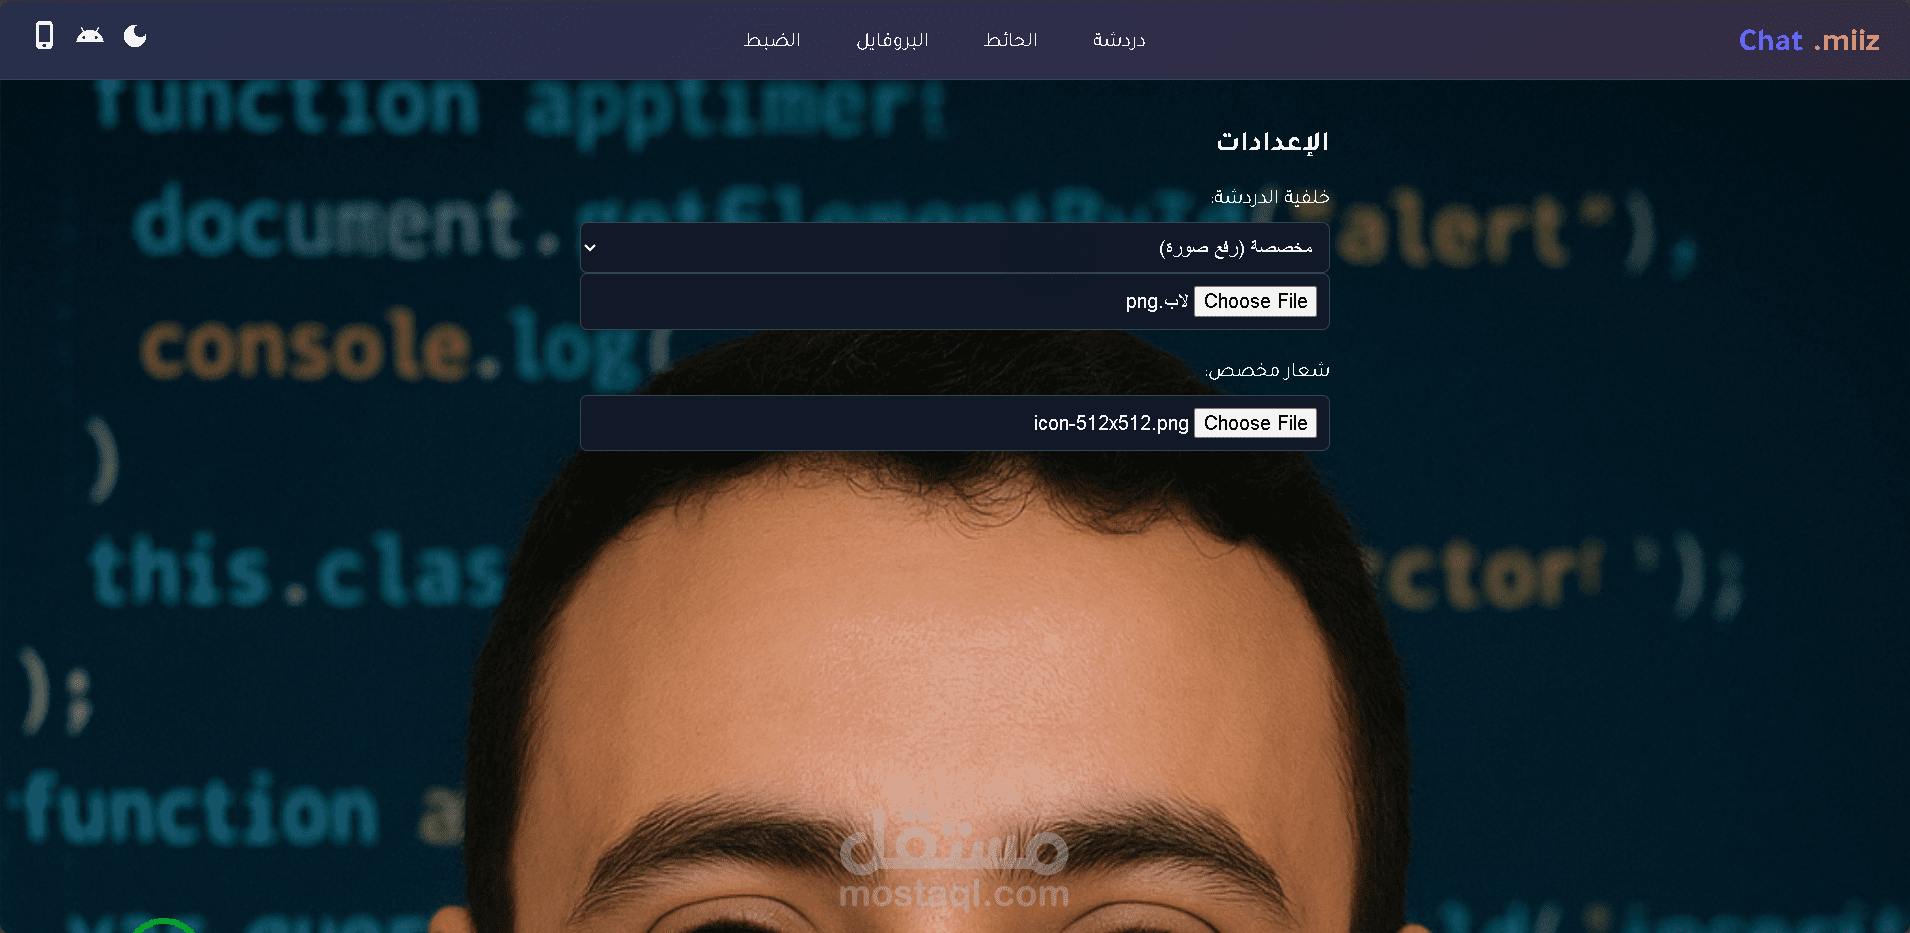Open the chat background dropdown
Screen dimensions: 1910x933
coord(955,247)
